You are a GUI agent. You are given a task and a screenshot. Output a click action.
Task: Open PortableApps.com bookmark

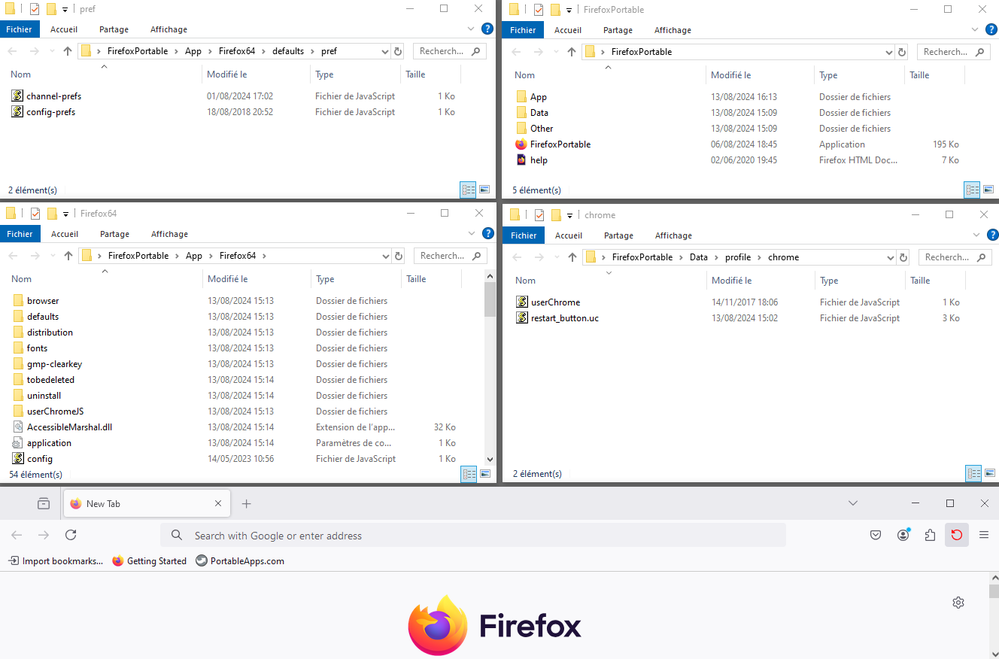[x=240, y=561]
